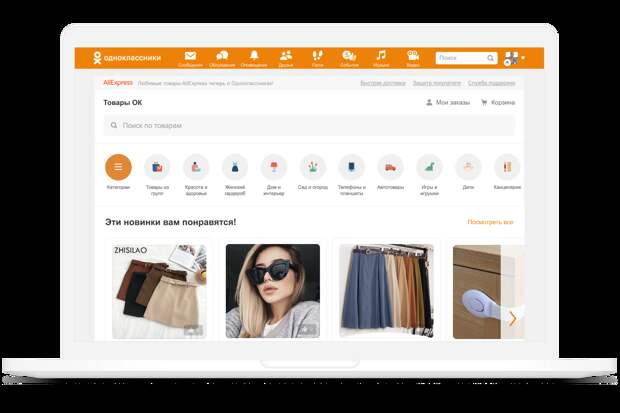
Task: Open the cabinet child-lock product thumbnail
Action: [488, 292]
